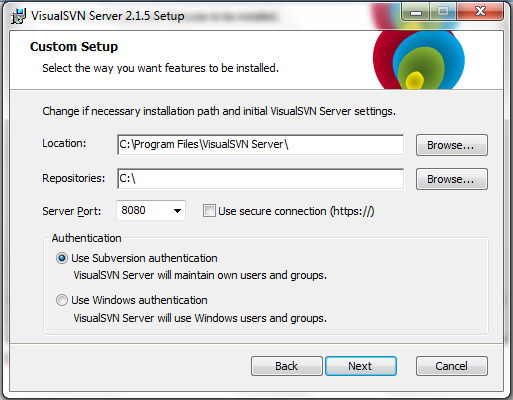513x400 pixels.
Task: Click the 'Location:' label
Action: 64,143
